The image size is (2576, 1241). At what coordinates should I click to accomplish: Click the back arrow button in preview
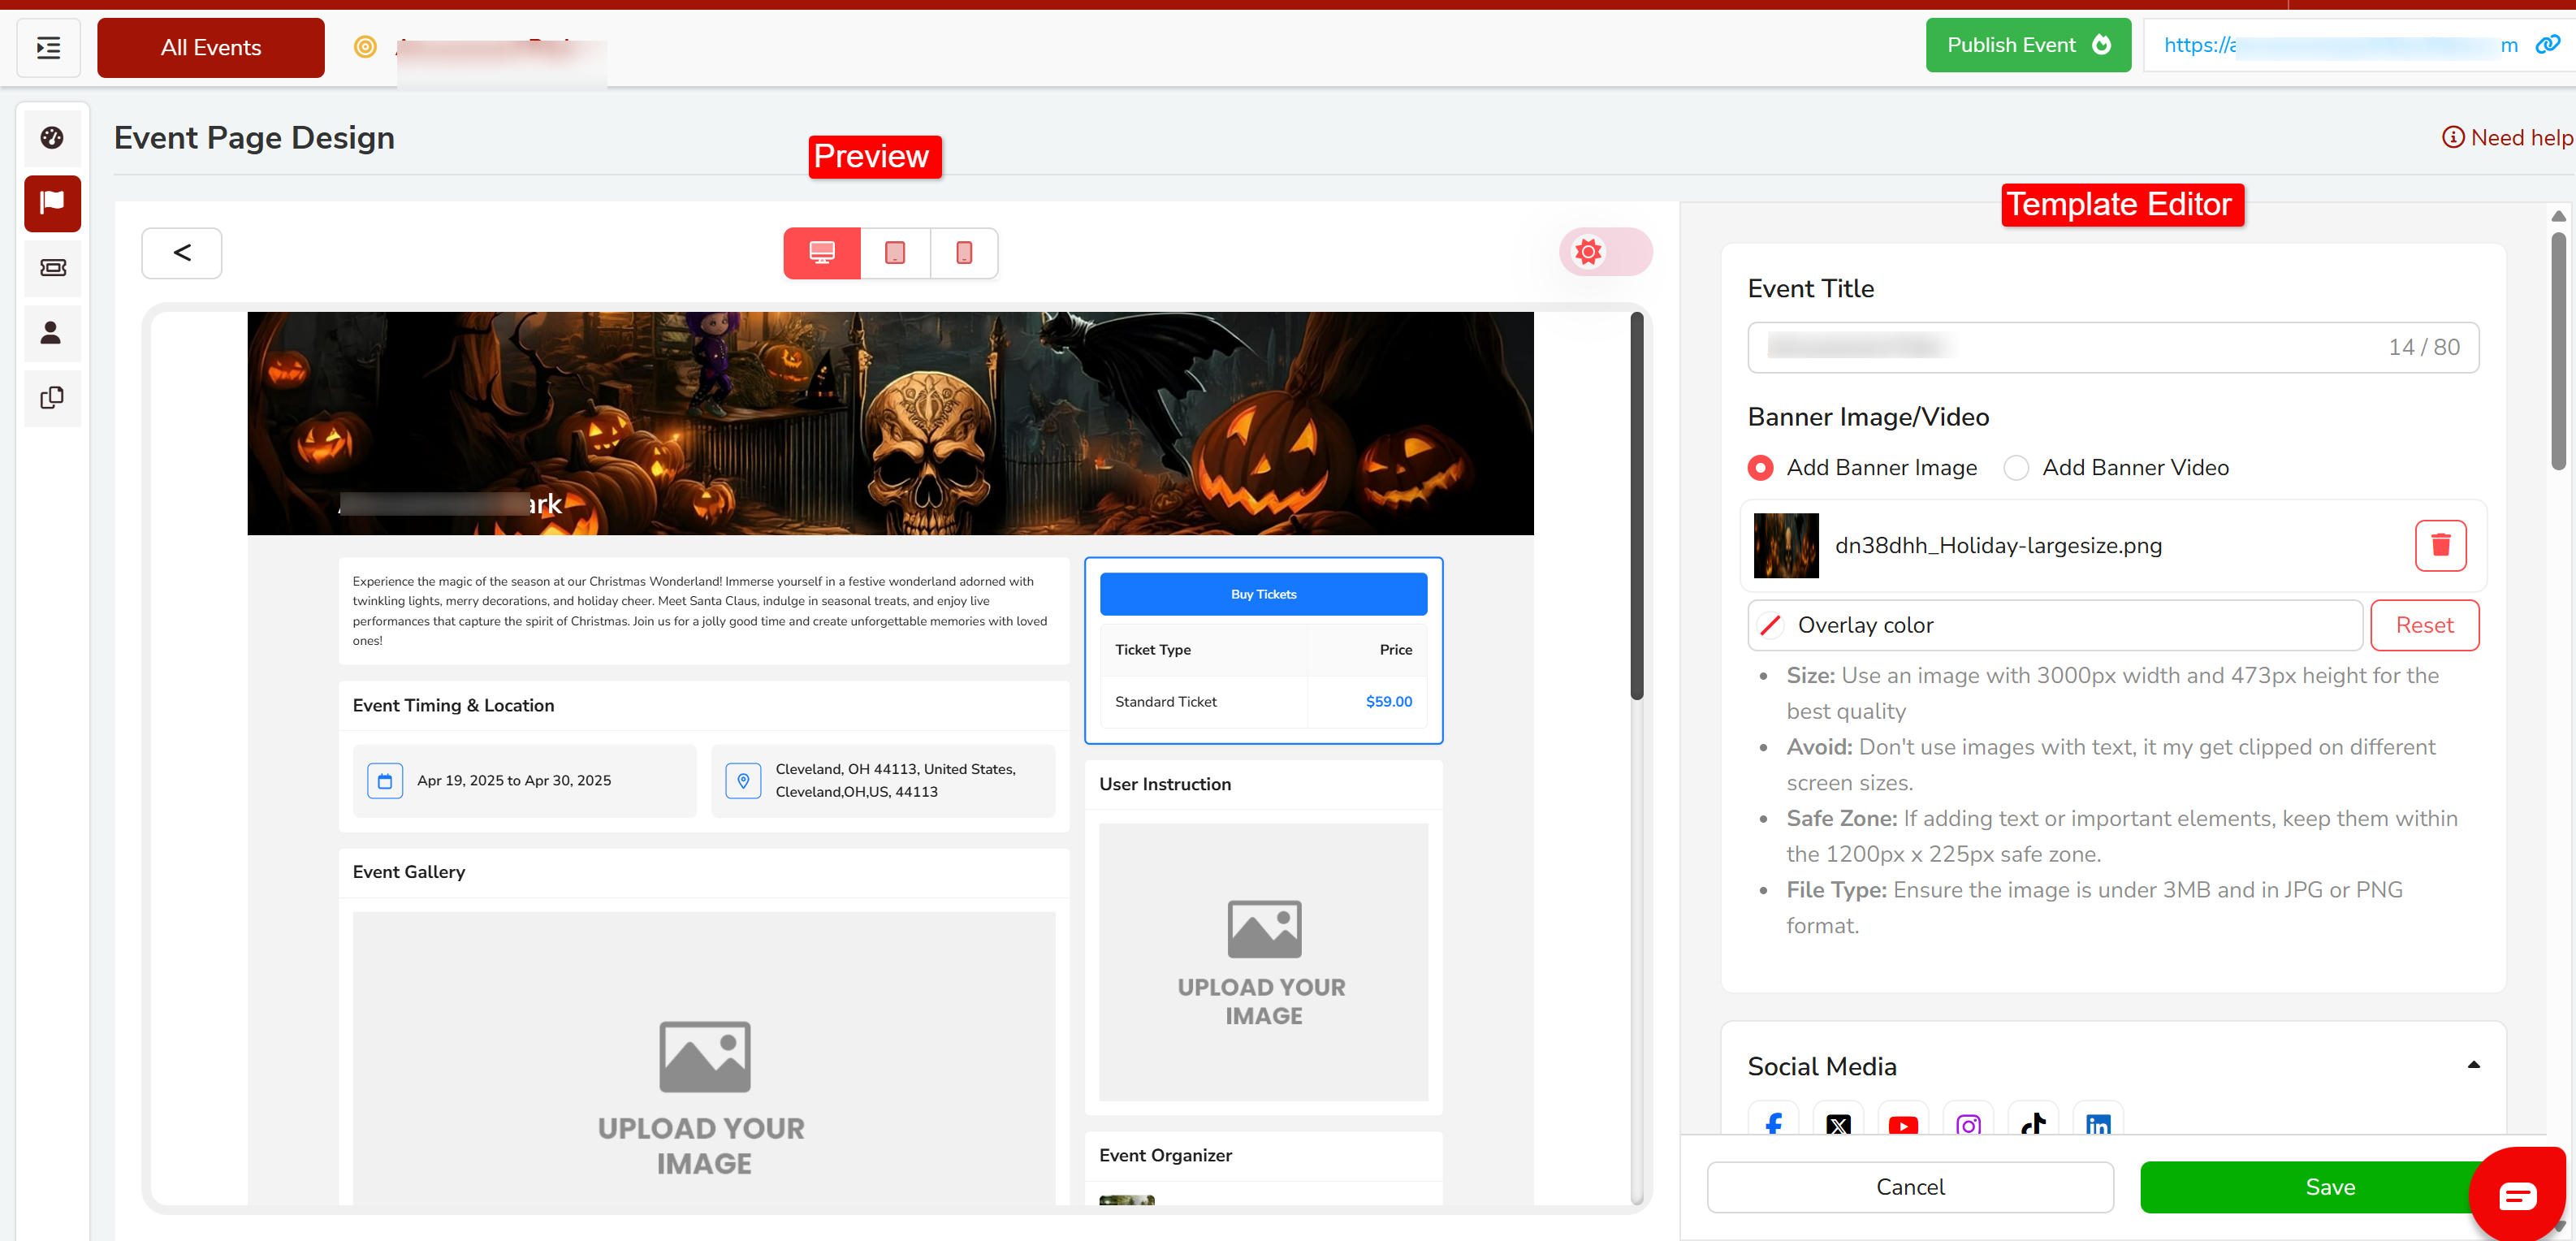182,253
